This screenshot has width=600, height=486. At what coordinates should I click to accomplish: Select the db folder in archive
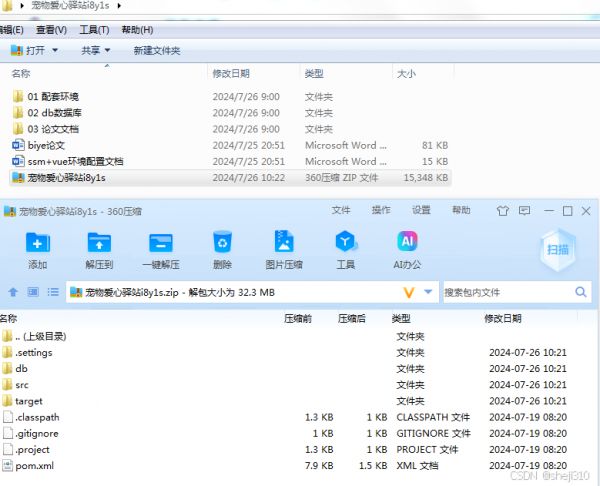[x=15, y=369]
